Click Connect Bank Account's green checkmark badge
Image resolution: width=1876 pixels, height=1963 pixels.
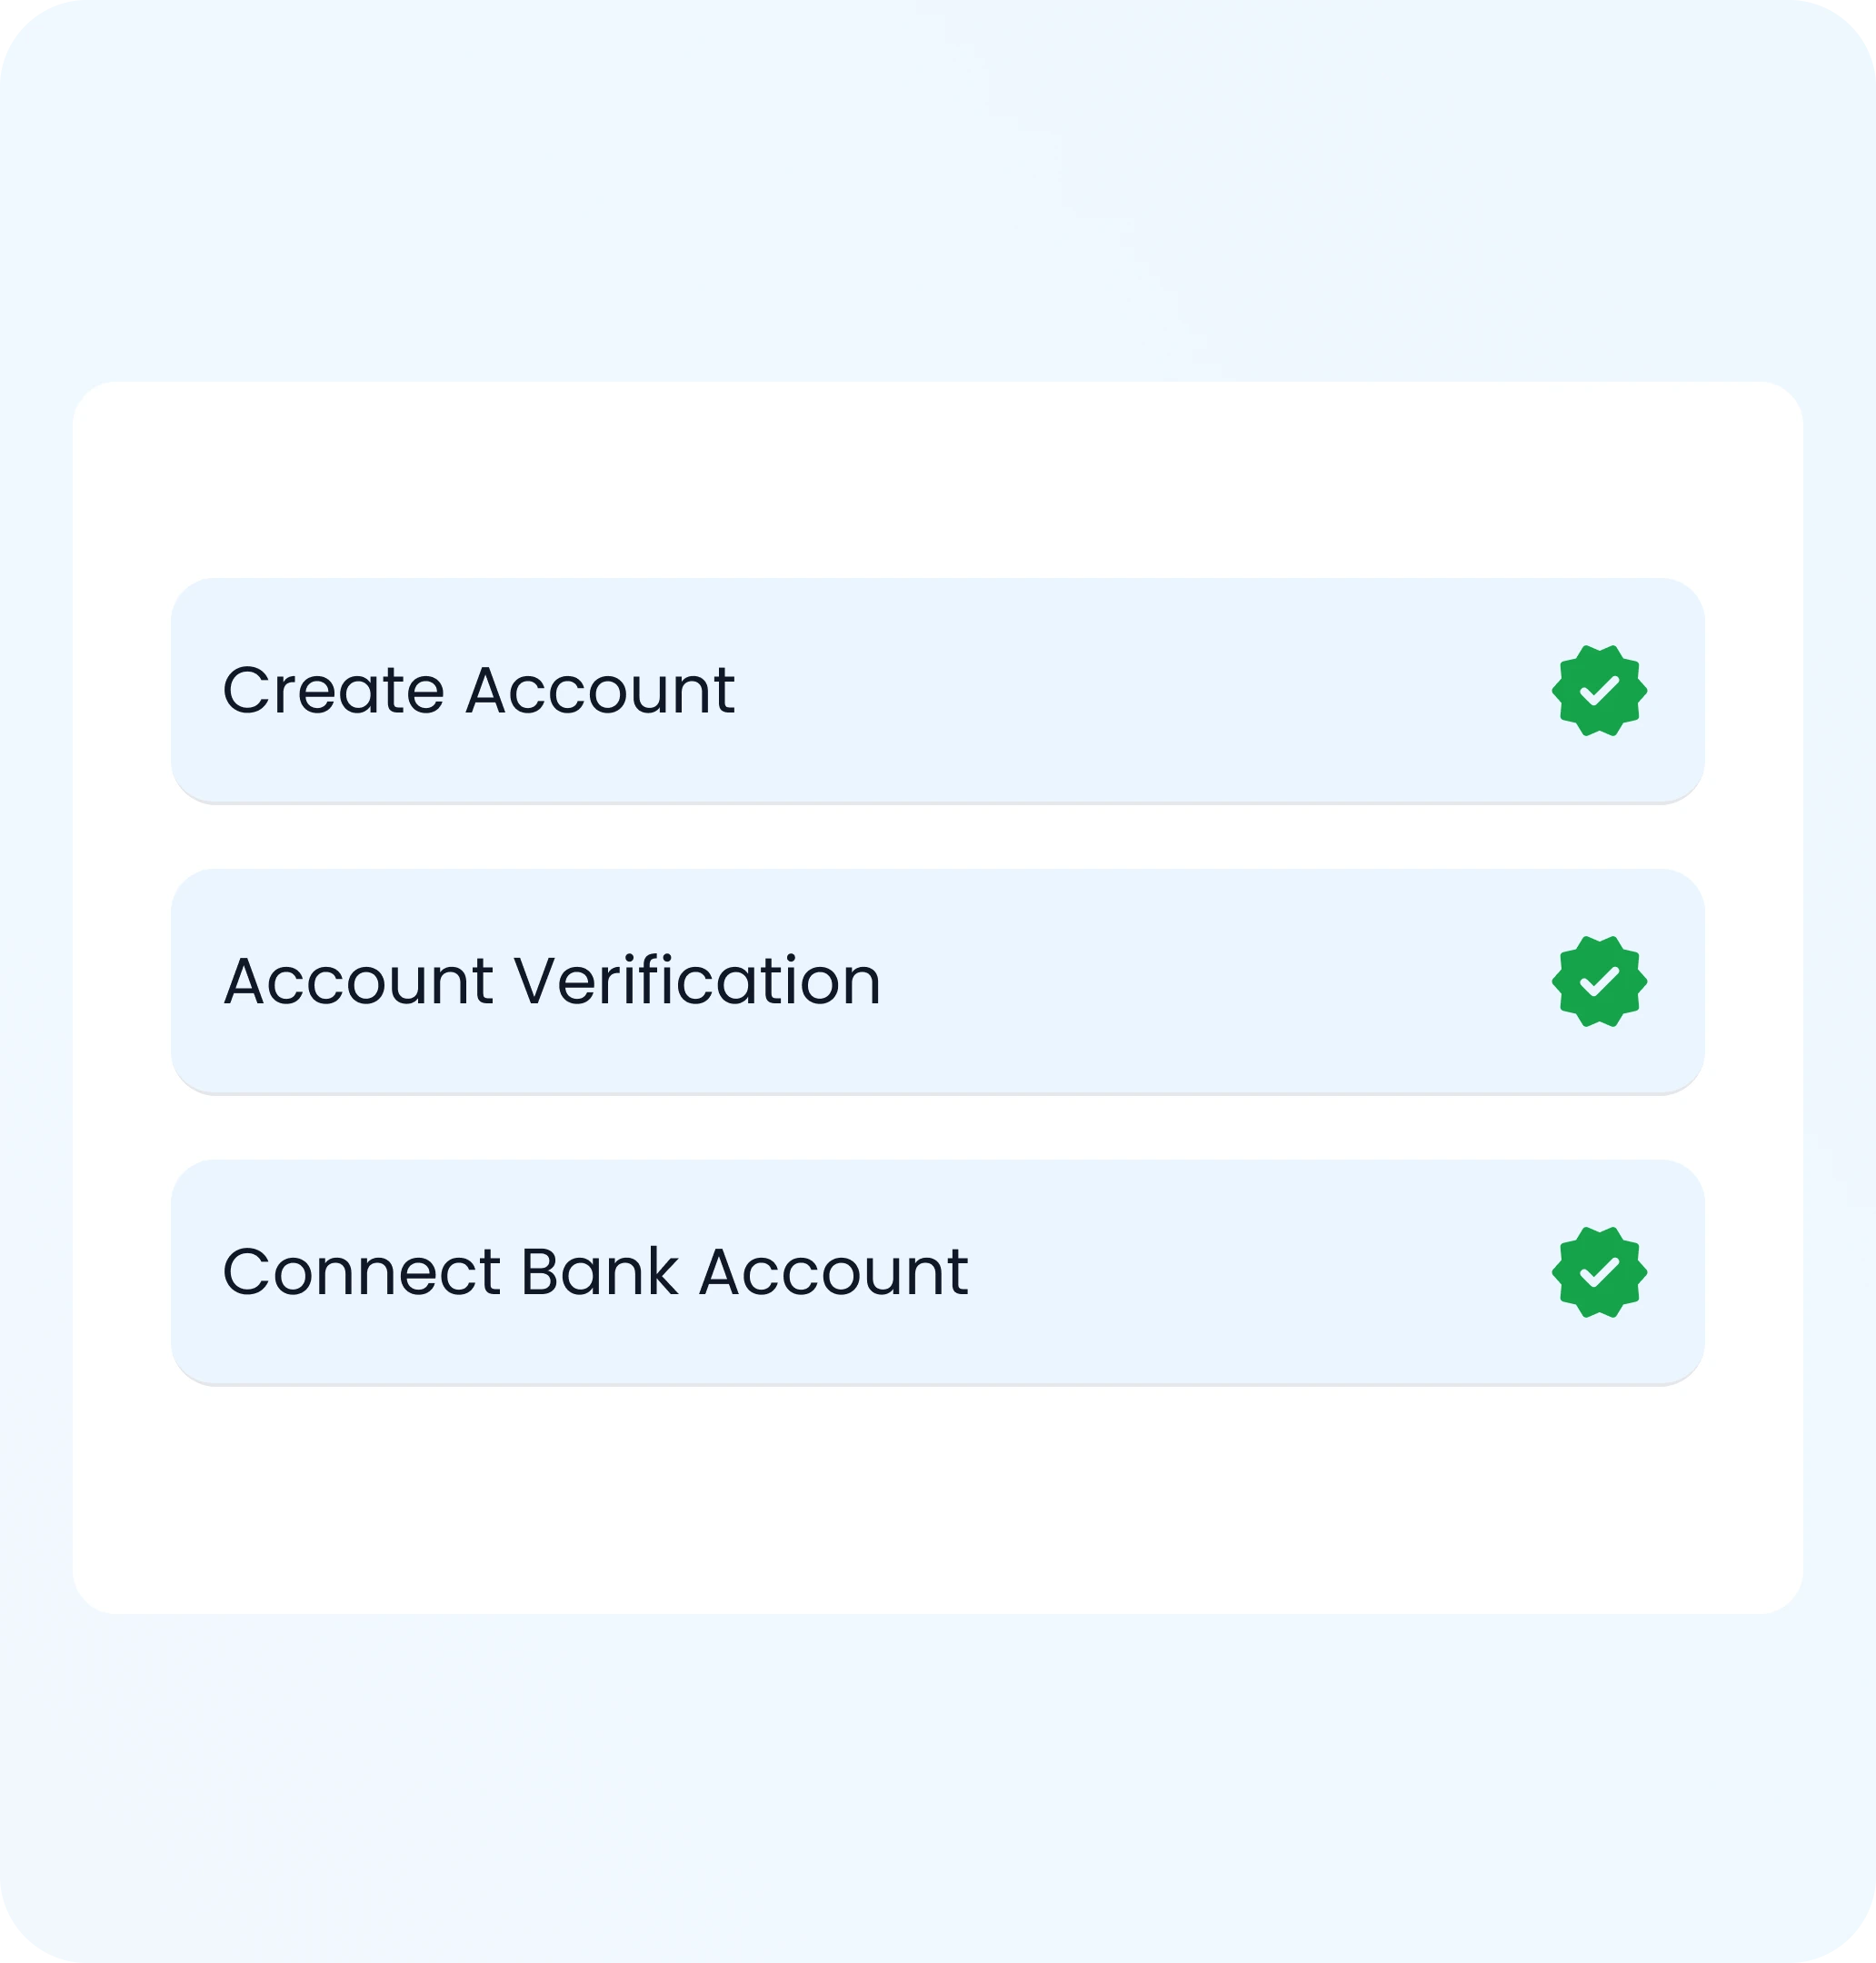(1599, 1272)
